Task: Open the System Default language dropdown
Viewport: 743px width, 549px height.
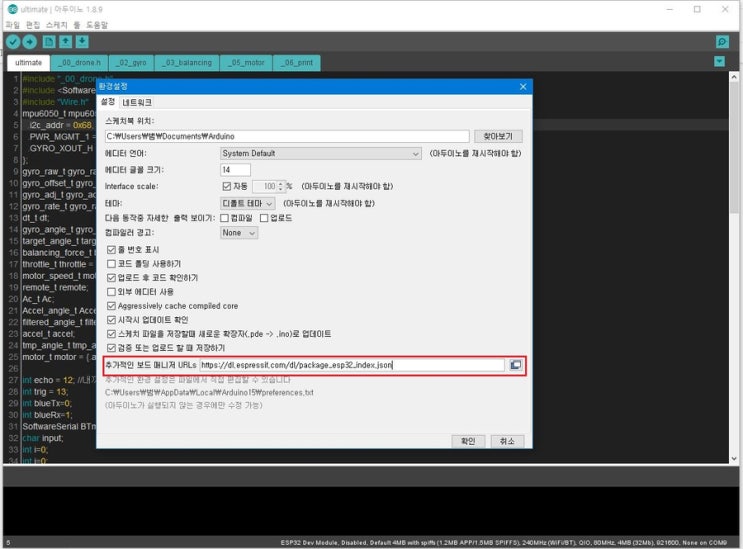Action: click(x=321, y=153)
